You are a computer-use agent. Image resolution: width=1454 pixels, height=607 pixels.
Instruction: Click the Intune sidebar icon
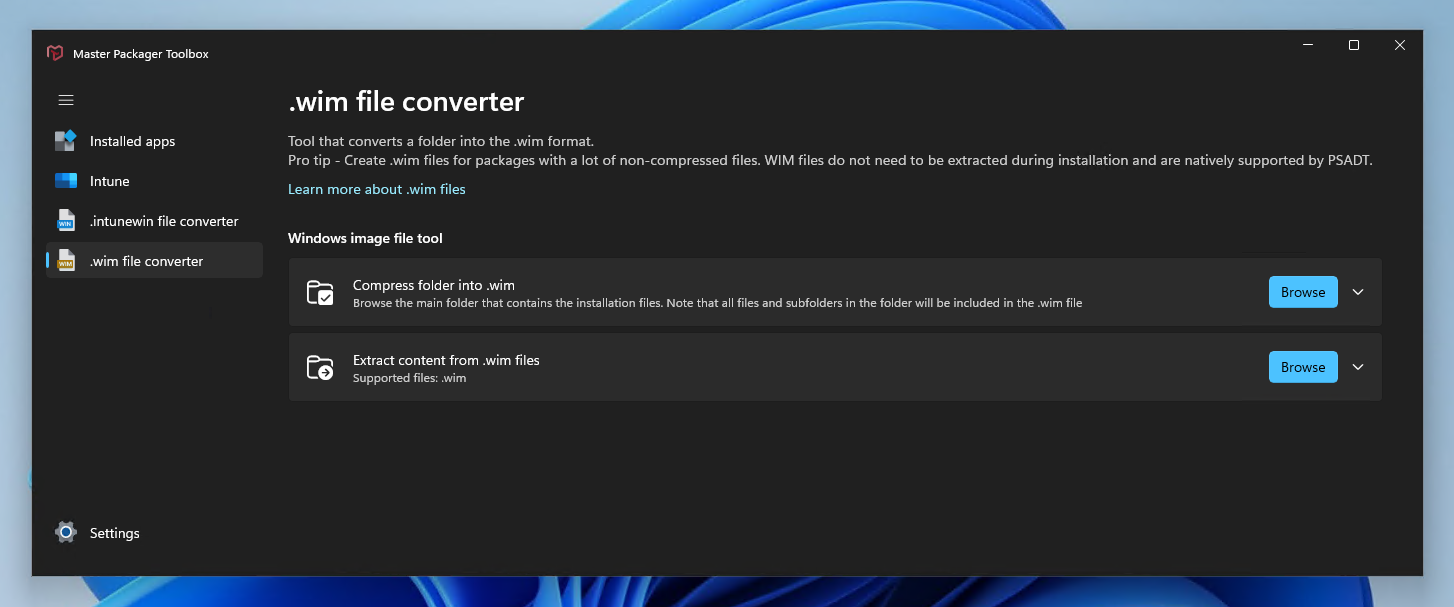click(66, 181)
